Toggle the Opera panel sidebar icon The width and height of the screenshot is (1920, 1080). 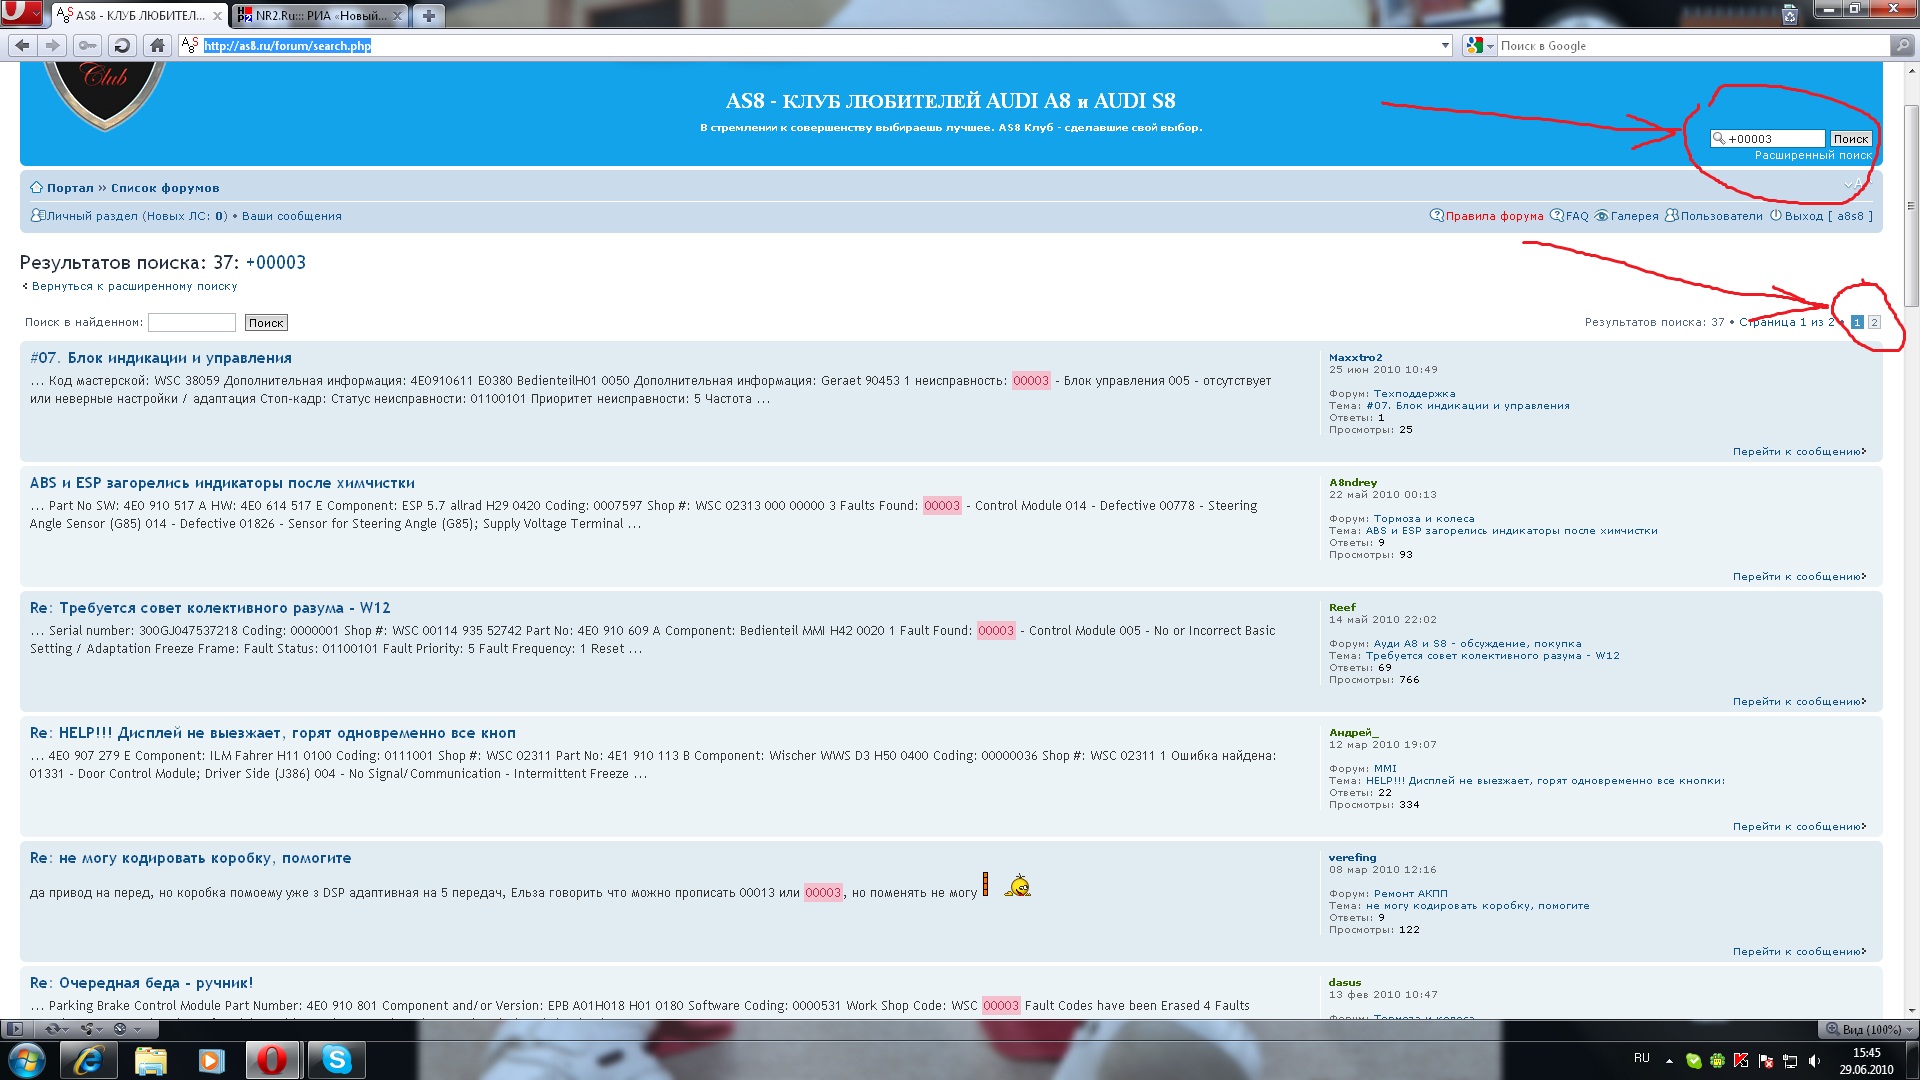(x=14, y=1028)
